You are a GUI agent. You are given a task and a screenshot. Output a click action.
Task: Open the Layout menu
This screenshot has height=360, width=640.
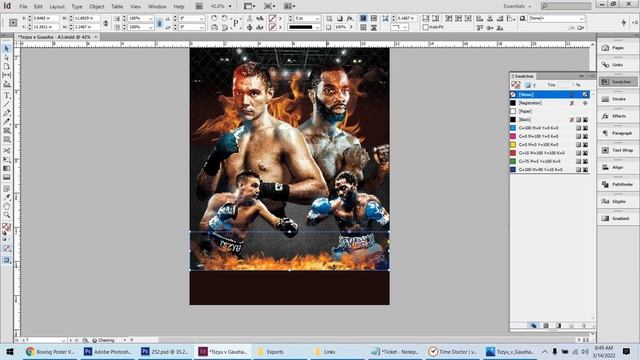pos(57,7)
